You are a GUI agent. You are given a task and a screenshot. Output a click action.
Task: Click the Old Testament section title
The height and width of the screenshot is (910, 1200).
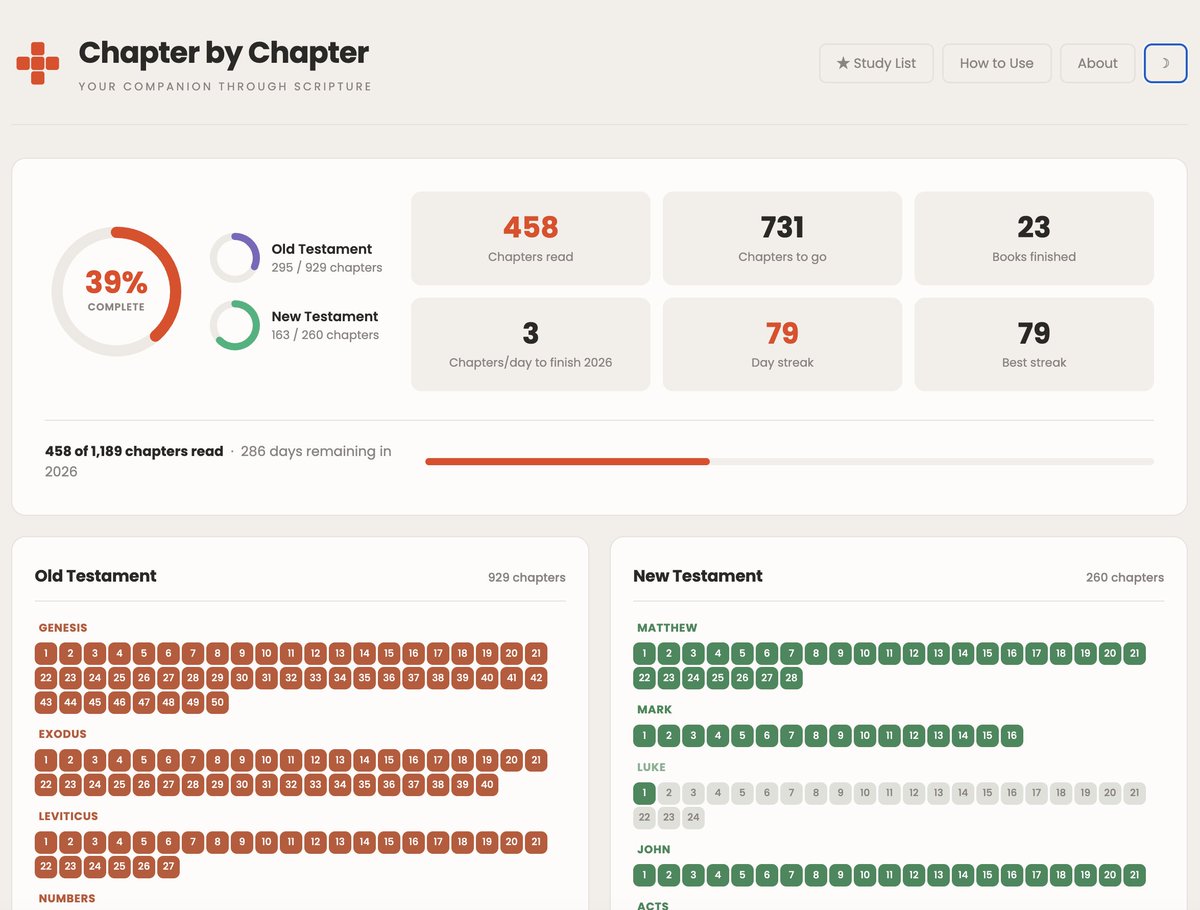(x=95, y=576)
